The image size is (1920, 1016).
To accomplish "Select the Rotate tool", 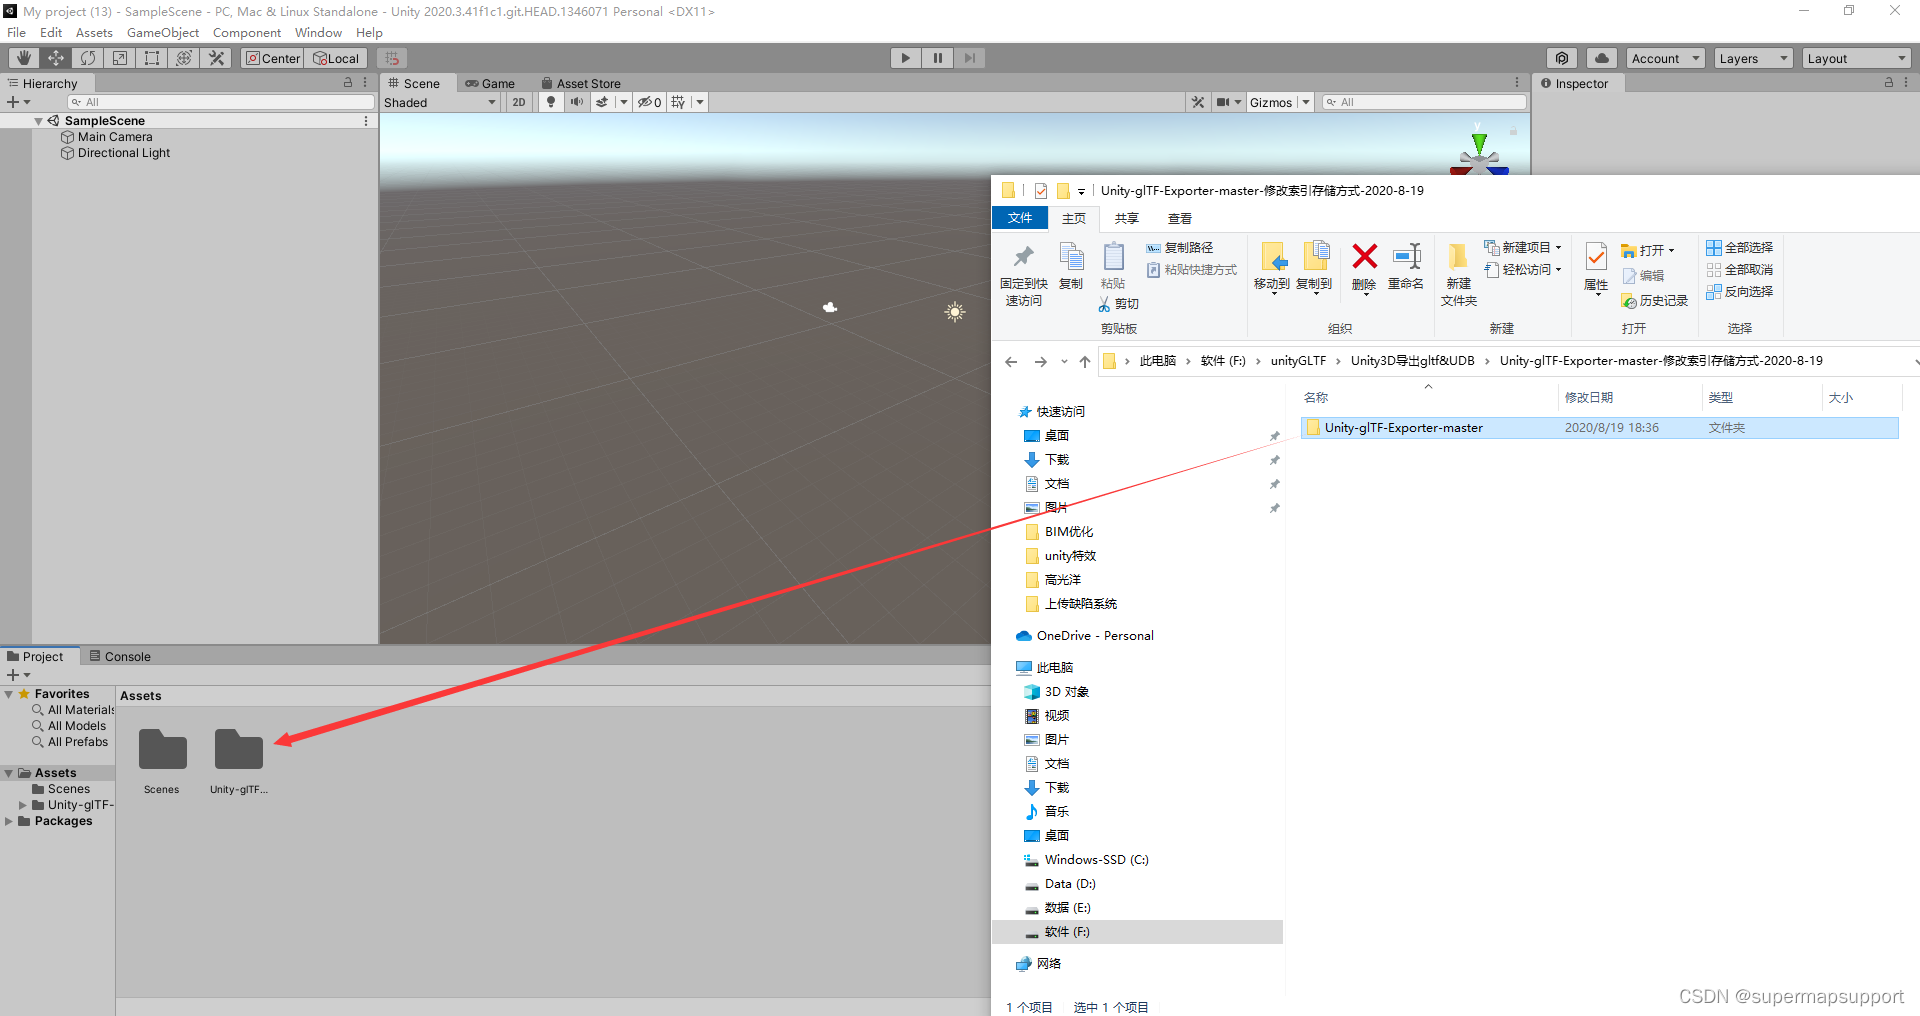I will tap(87, 57).
